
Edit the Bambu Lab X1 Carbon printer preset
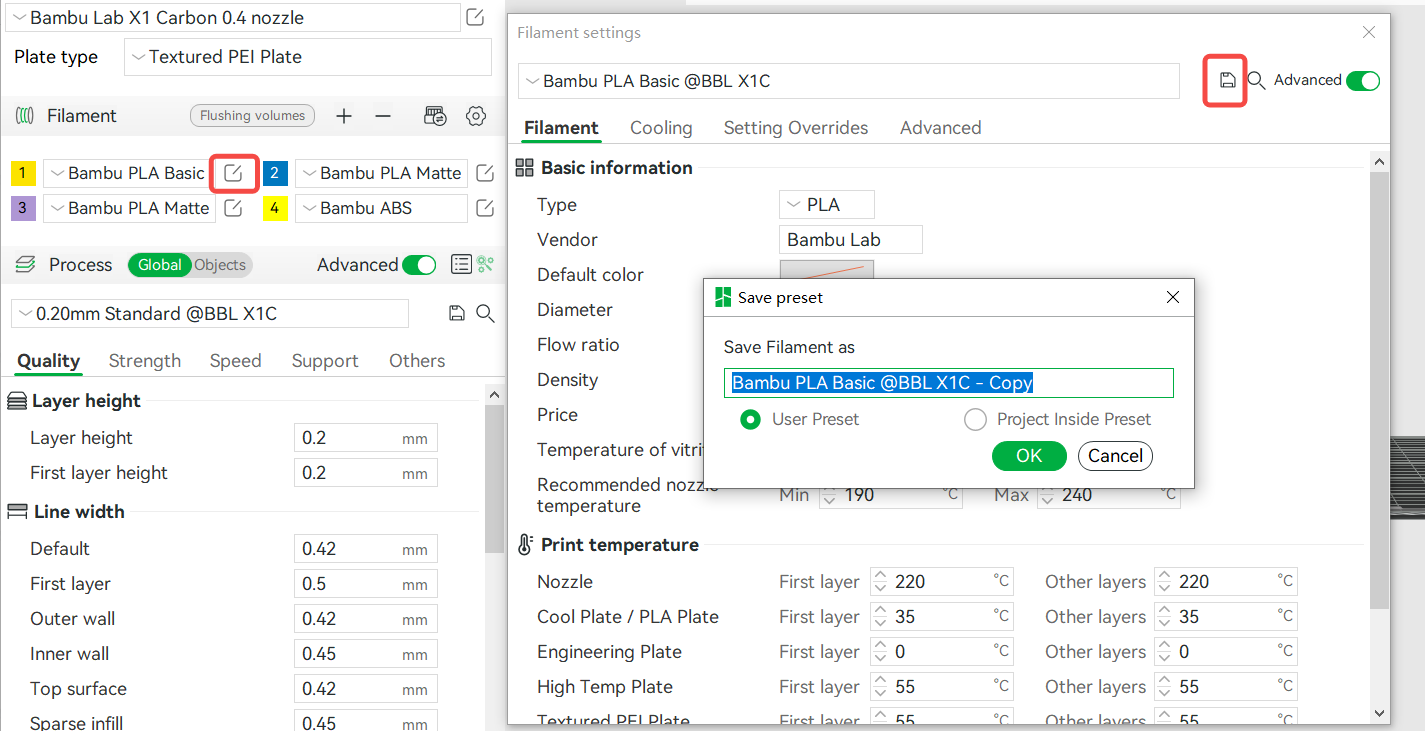[x=476, y=17]
